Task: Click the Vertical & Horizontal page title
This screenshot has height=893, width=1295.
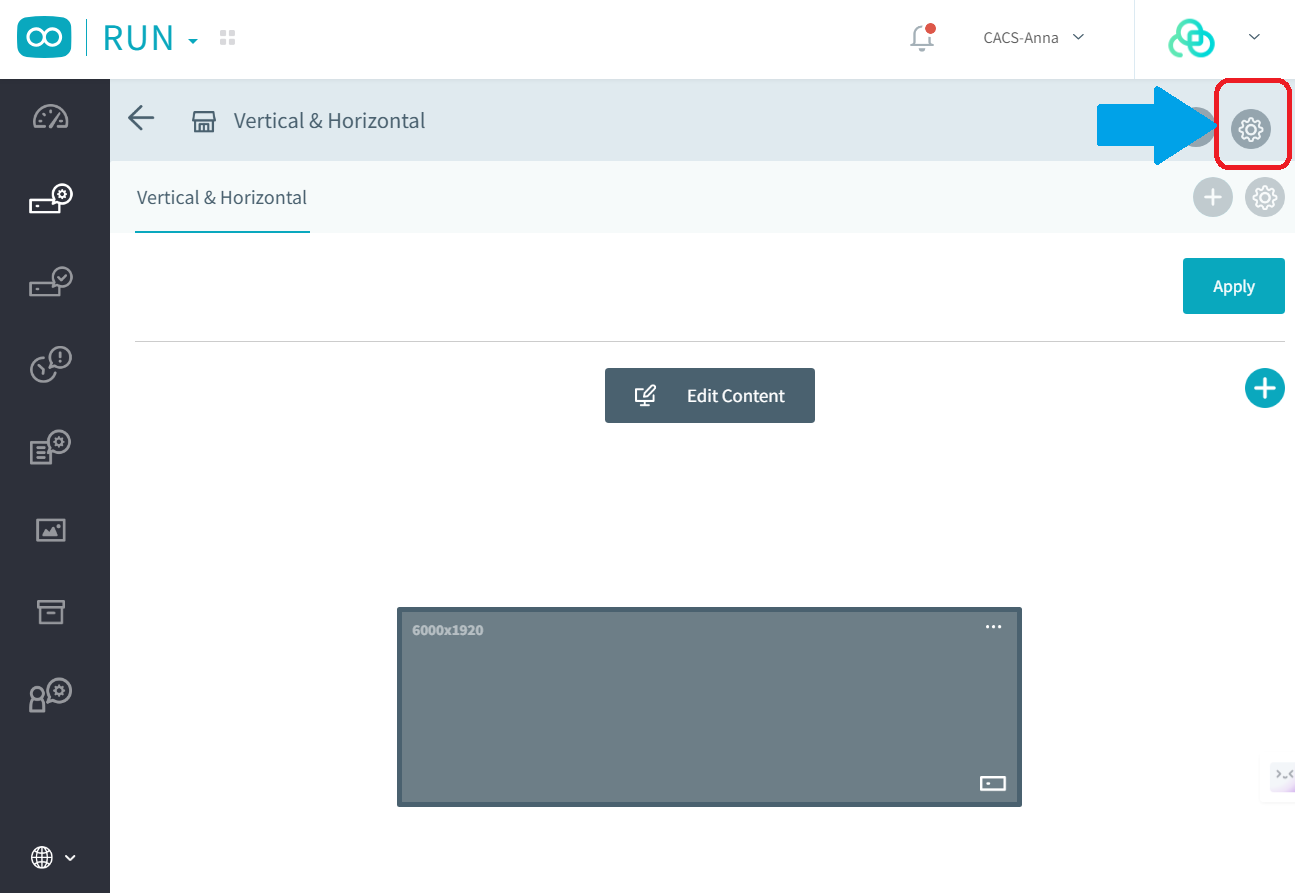Action: coord(330,121)
